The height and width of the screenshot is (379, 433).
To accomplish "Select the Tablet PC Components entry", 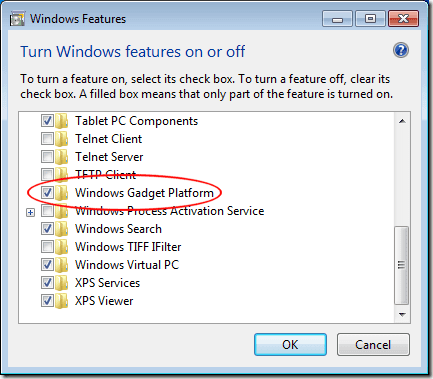I will (136, 121).
